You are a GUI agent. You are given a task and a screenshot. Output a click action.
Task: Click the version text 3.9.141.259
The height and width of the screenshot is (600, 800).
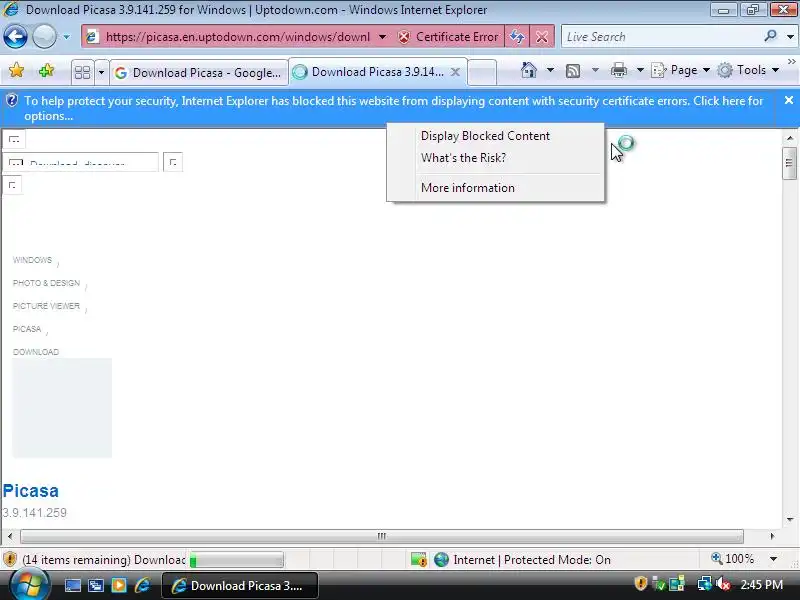35,513
